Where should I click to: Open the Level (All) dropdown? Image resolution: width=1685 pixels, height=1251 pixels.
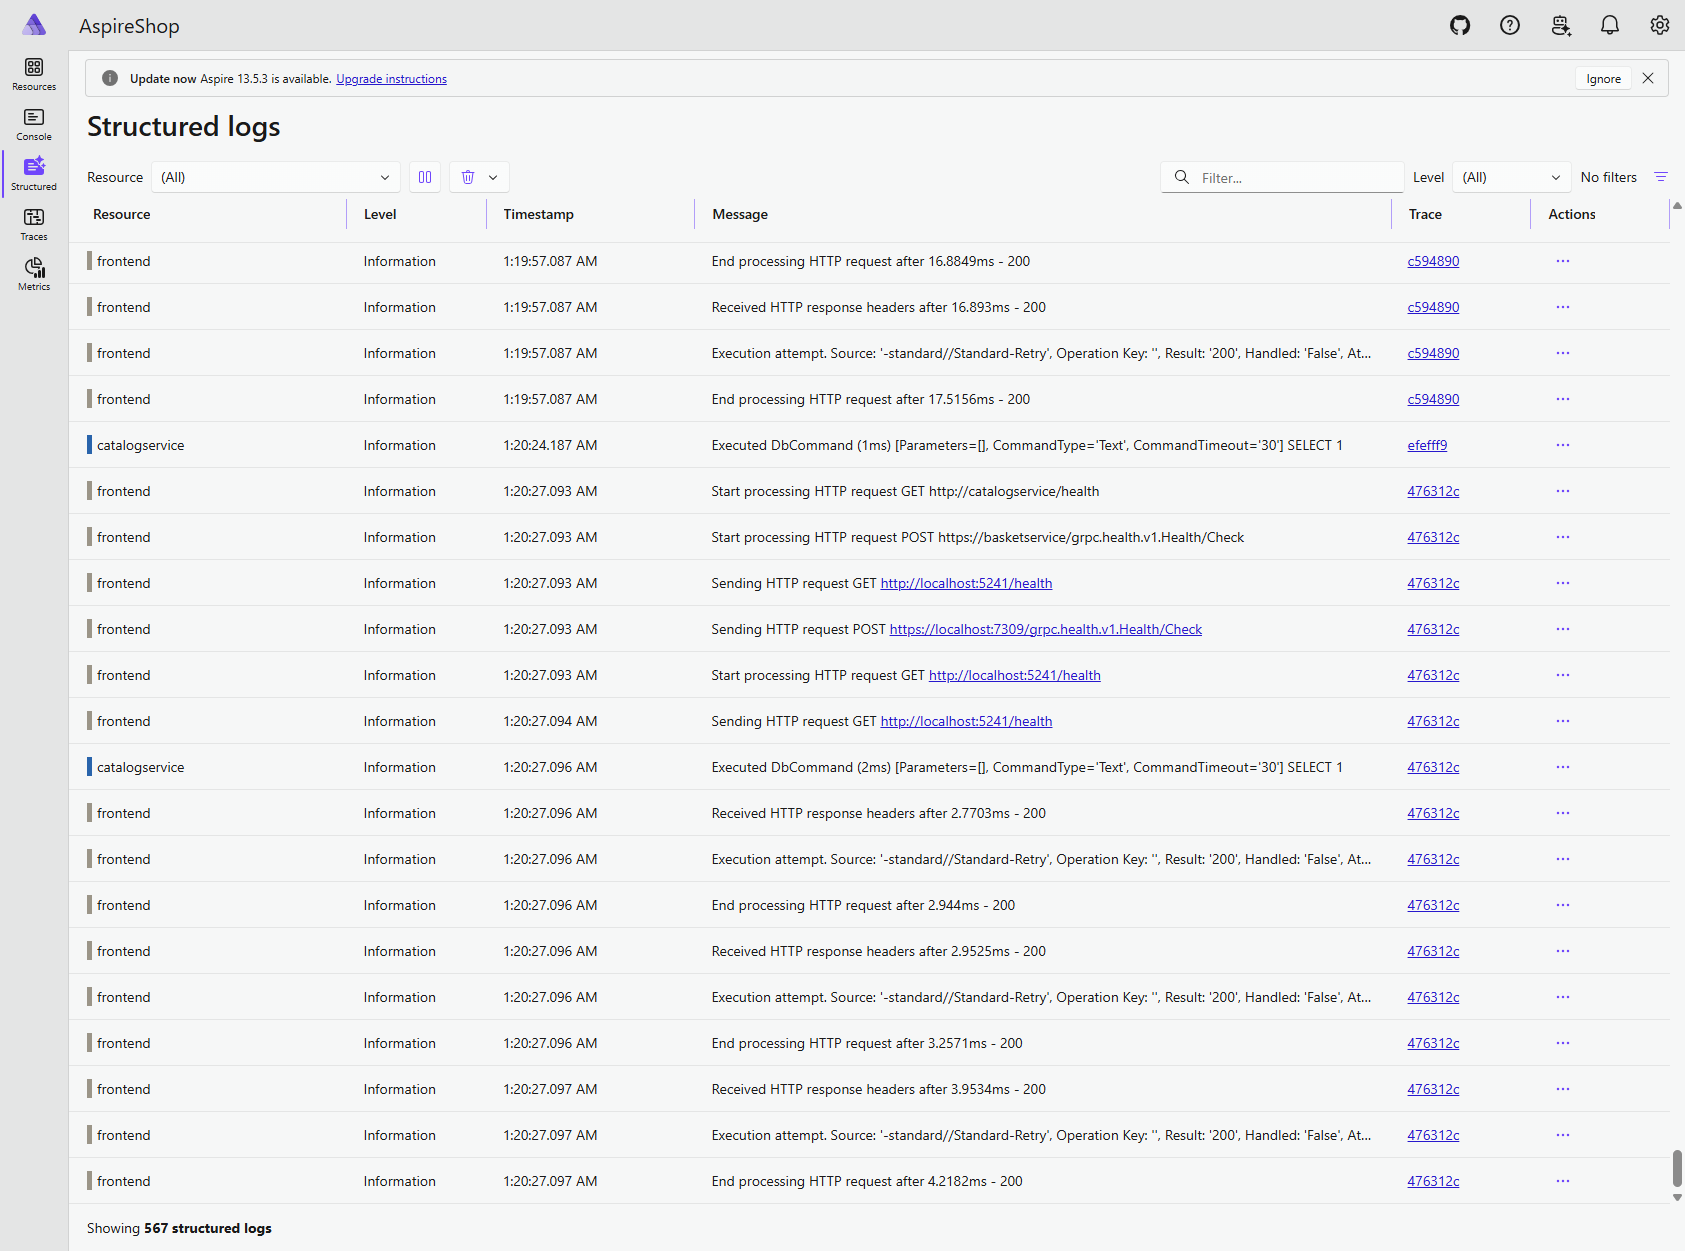point(1511,177)
